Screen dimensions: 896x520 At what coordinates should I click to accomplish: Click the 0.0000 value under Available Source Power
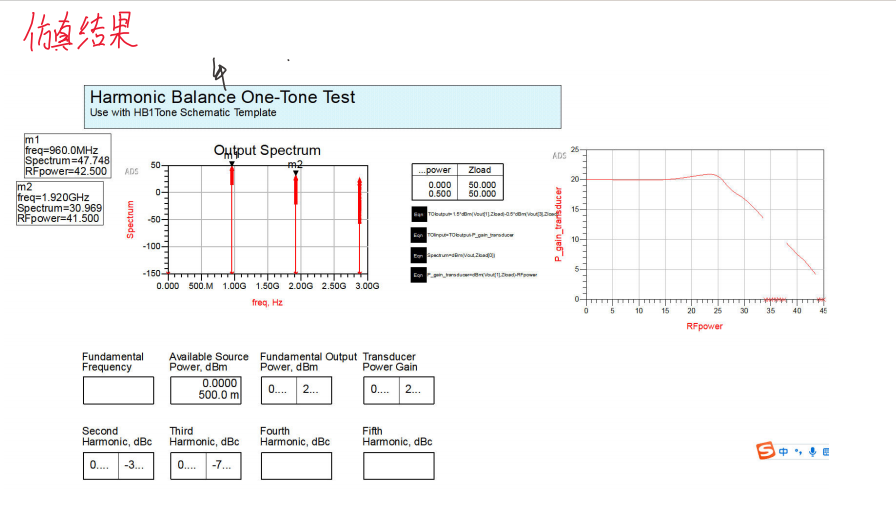[219, 383]
